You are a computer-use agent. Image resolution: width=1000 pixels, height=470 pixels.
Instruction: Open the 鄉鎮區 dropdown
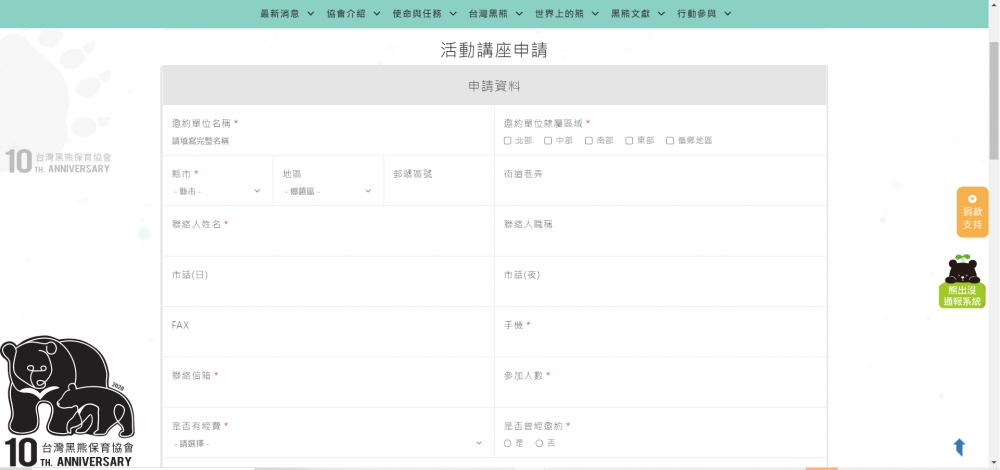coord(328,191)
